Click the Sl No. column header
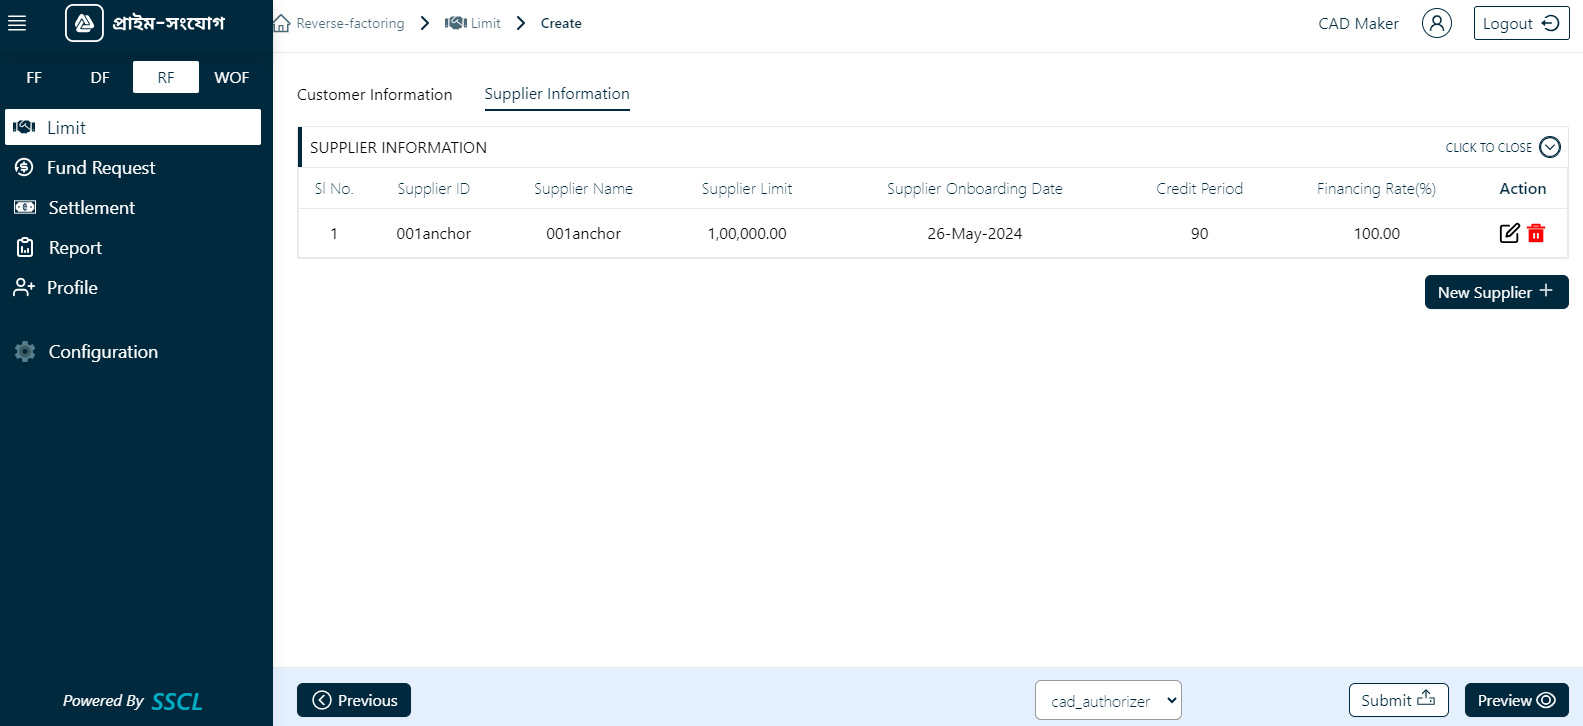 pyautogui.click(x=334, y=188)
